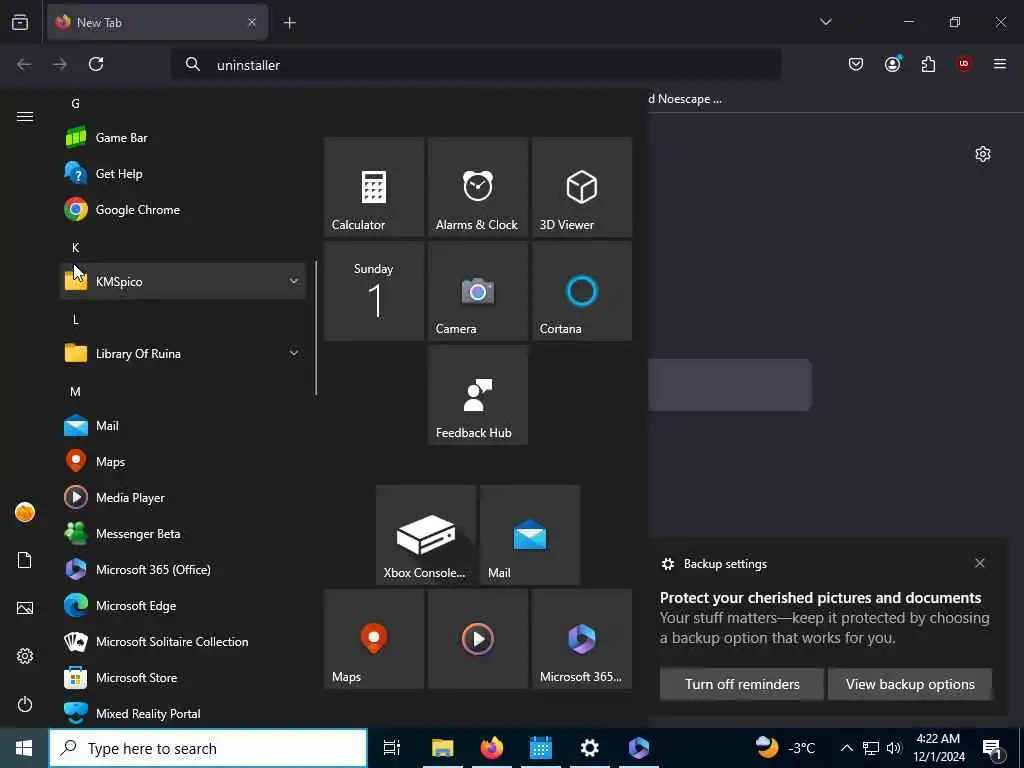Screen dimensions: 1024x768
Task: Launch the Camera tile
Action: 478,291
